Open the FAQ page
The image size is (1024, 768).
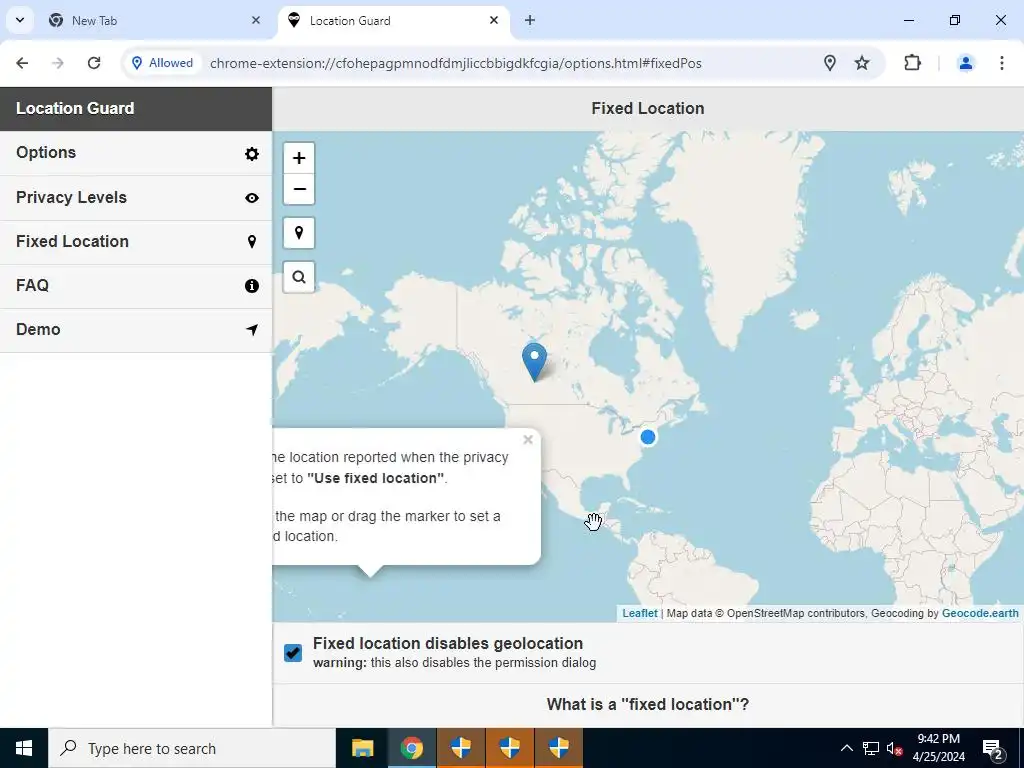point(136,285)
